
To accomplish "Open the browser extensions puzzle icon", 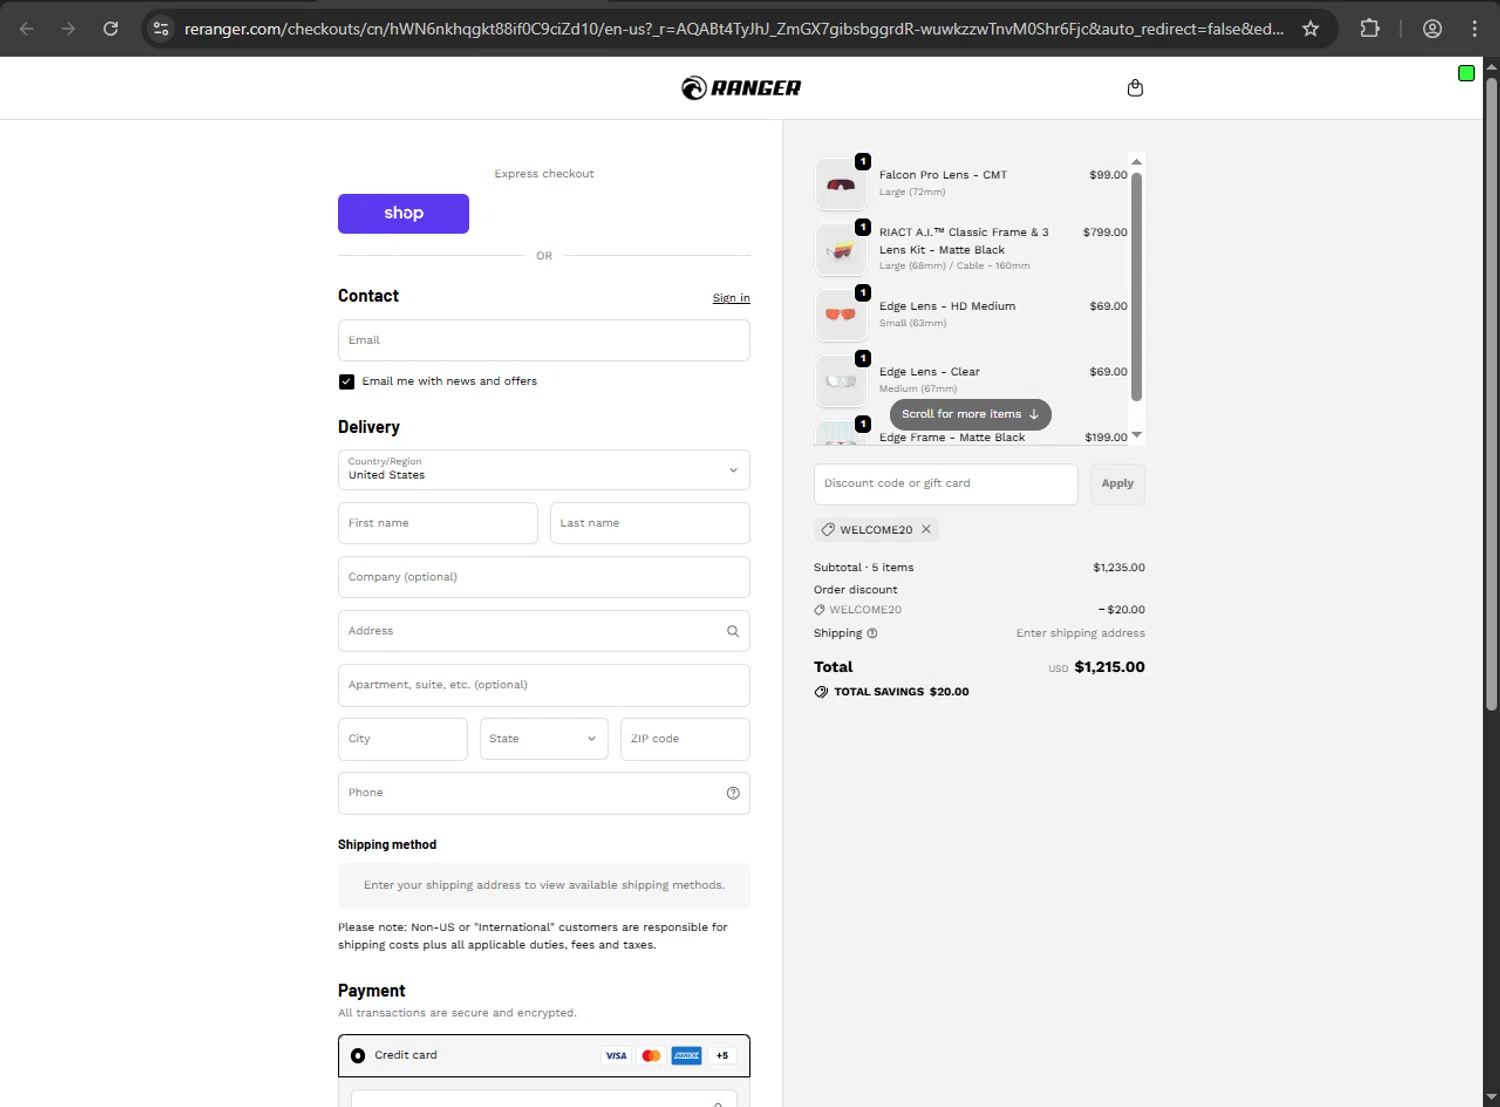I will 1370,29.
